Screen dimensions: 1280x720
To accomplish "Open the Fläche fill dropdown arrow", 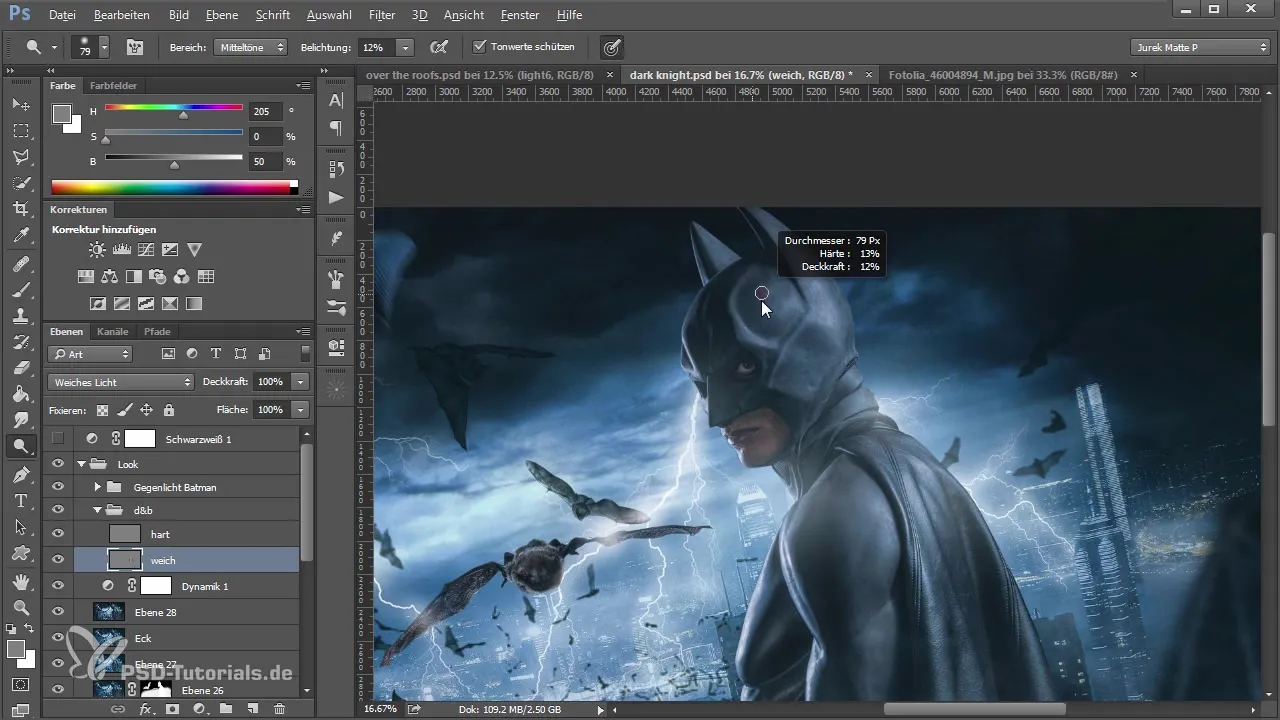I will 301,410.
